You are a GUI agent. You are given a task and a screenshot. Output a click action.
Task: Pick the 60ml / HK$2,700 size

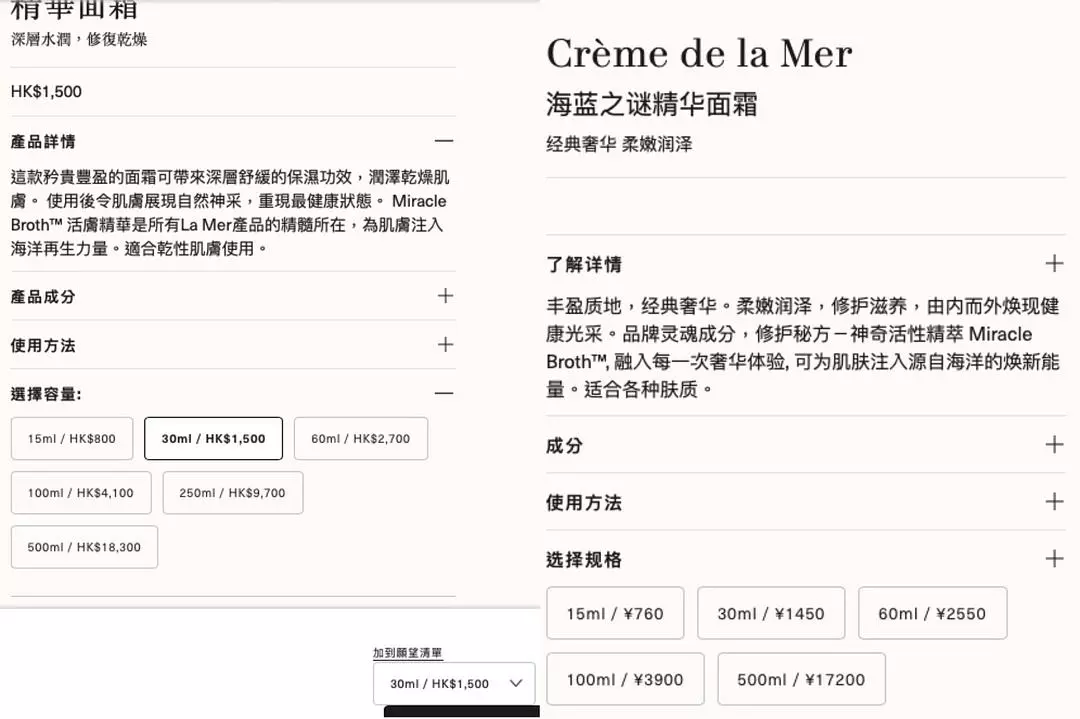(361, 439)
